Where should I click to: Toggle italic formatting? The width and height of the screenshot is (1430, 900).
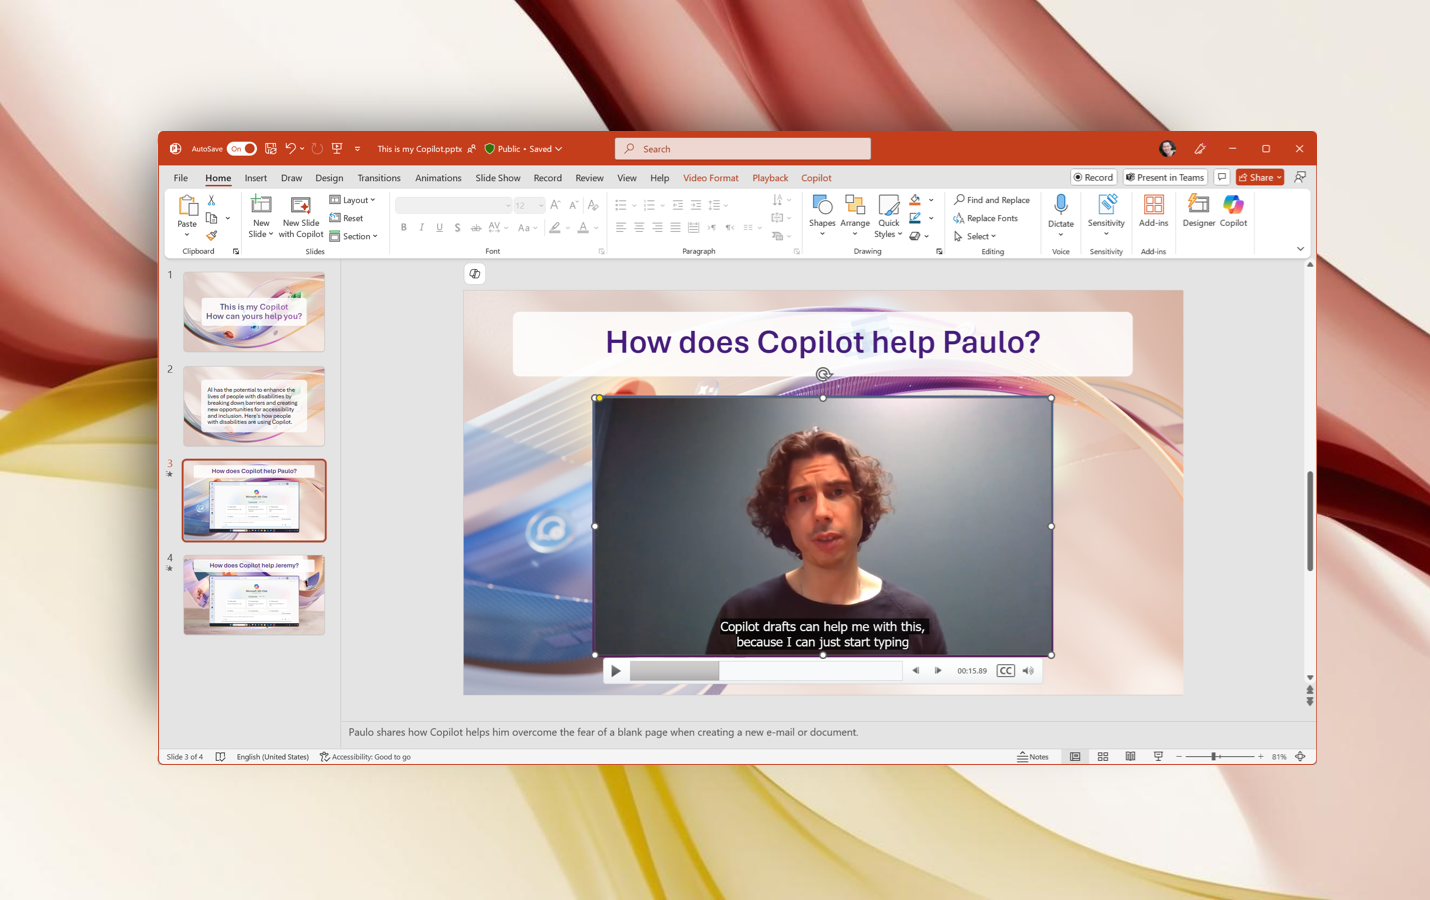[x=422, y=228]
